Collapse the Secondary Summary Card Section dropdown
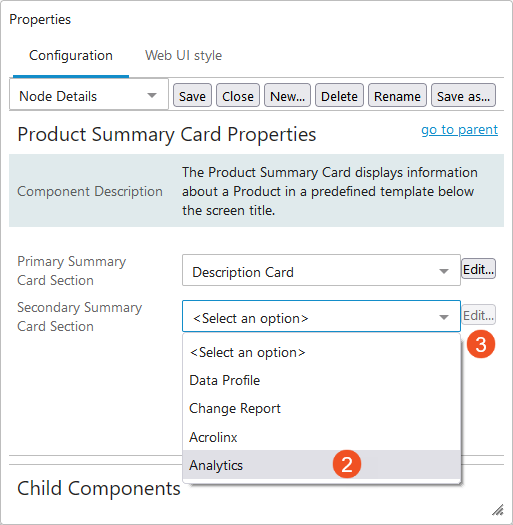 click(321, 316)
